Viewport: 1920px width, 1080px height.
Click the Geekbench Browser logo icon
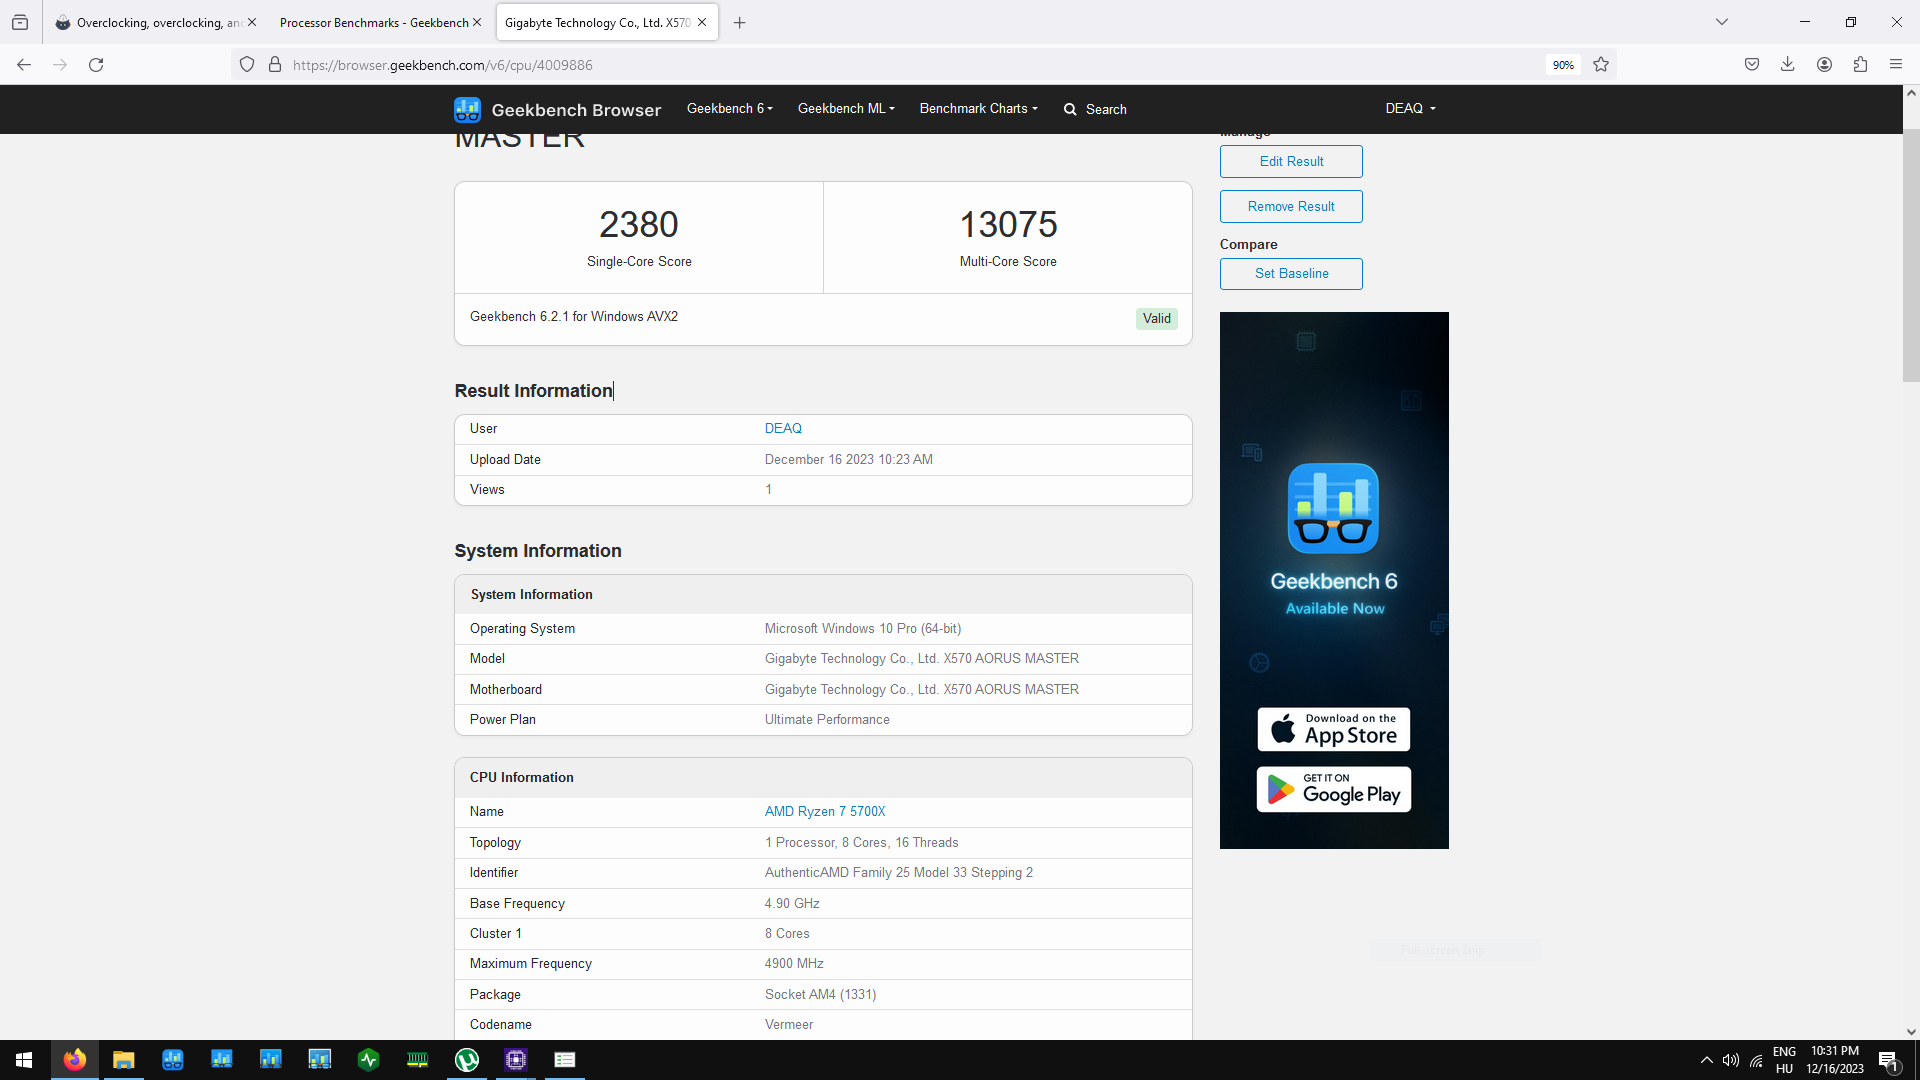tap(467, 109)
